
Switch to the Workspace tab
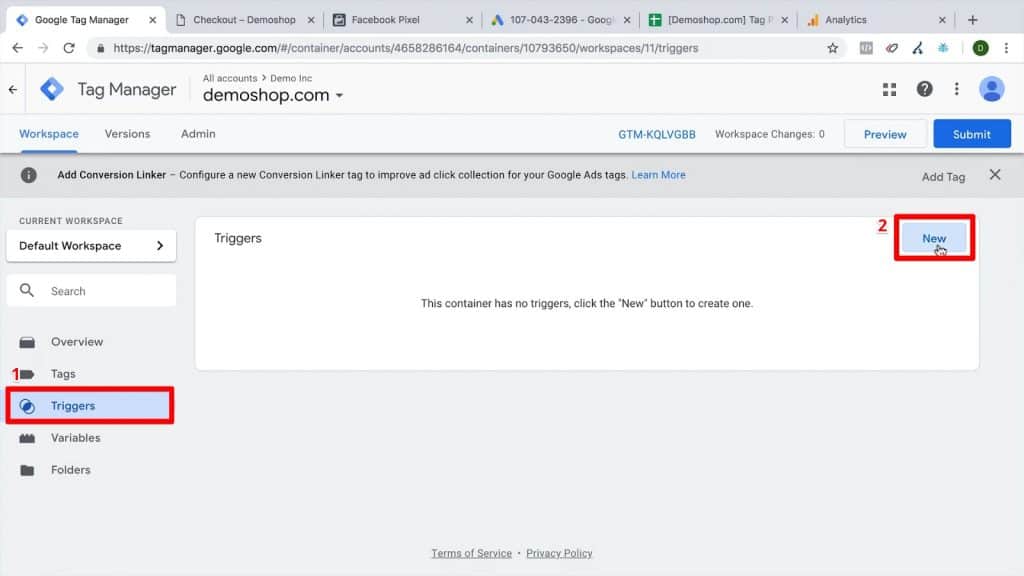click(49, 134)
